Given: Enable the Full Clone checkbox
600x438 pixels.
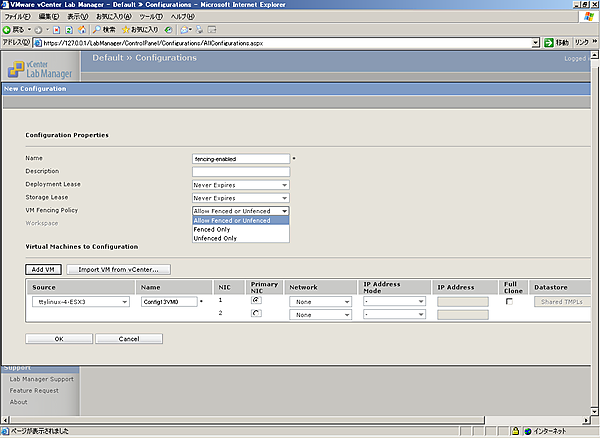Looking at the screenshot, I should (x=511, y=300).
